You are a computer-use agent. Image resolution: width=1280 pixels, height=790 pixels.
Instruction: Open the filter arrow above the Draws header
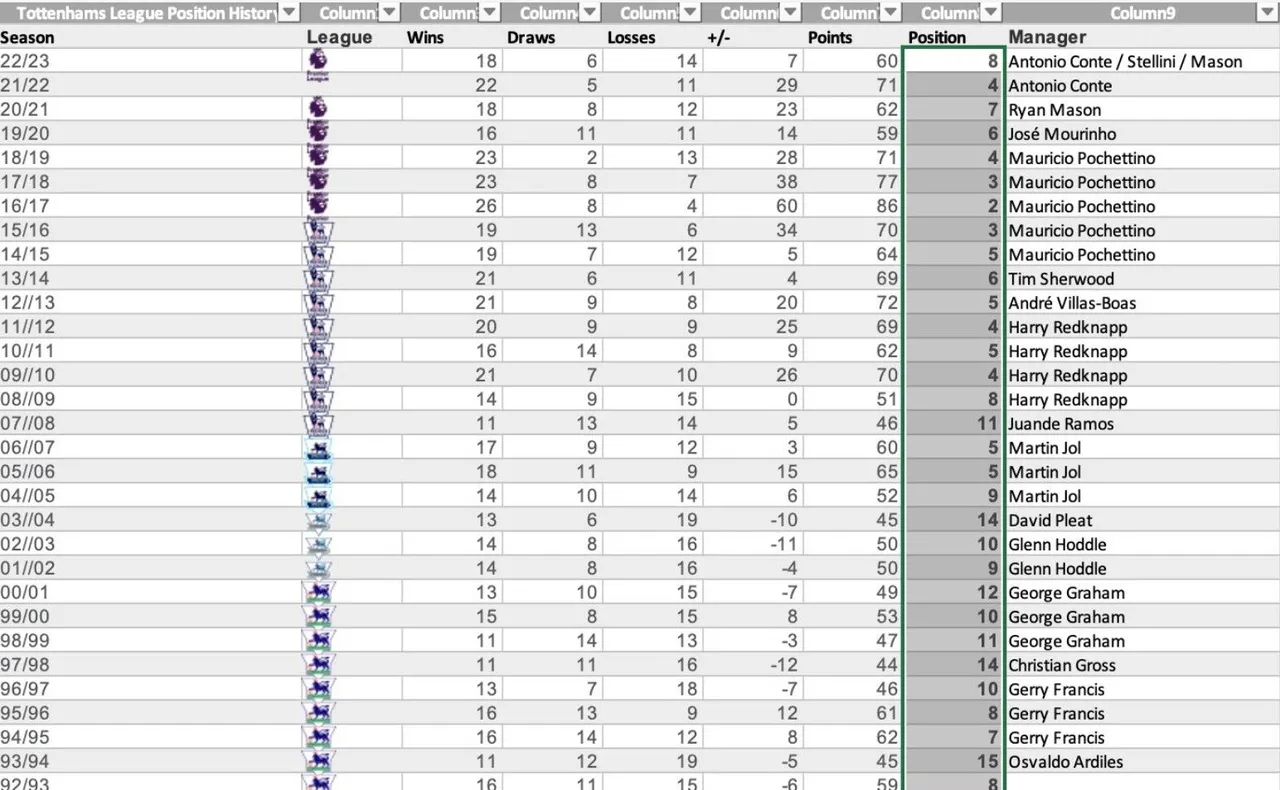click(x=590, y=12)
